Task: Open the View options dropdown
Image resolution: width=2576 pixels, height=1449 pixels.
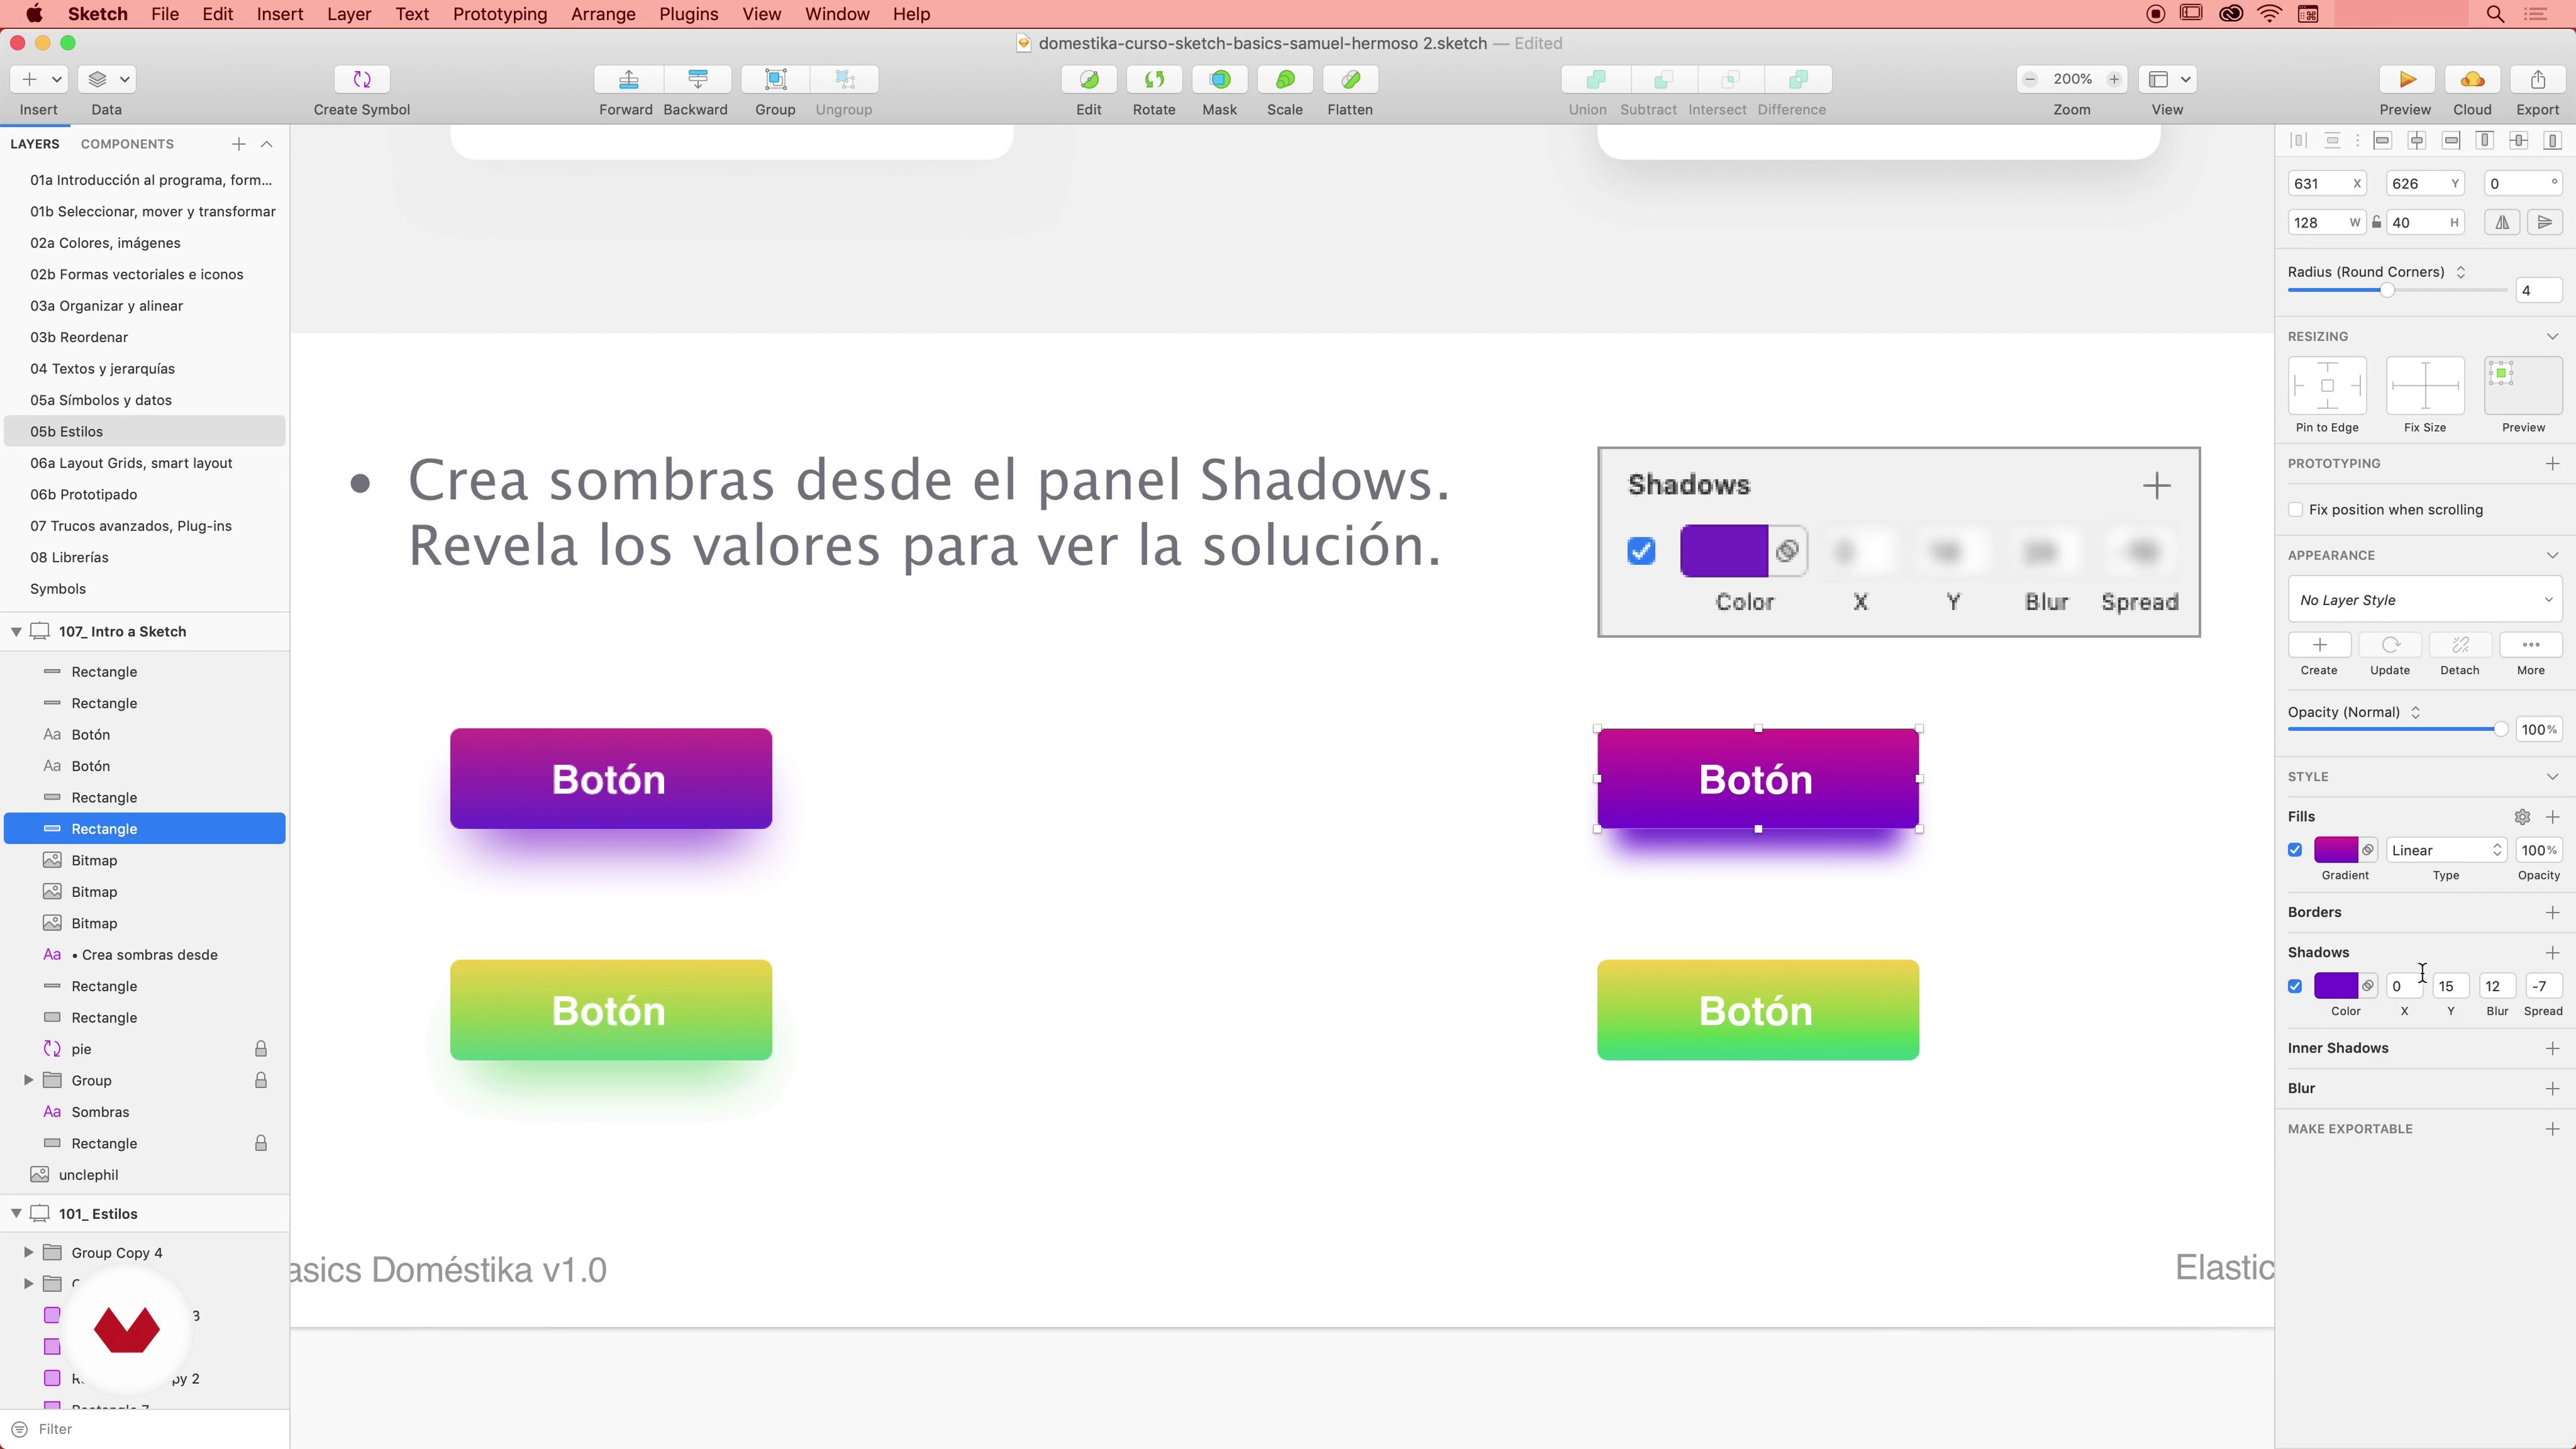Action: coord(2167,79)
